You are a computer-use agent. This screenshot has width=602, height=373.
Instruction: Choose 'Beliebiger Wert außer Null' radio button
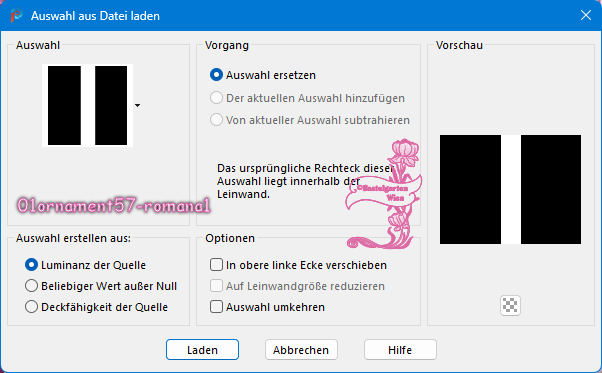point(31,286)
